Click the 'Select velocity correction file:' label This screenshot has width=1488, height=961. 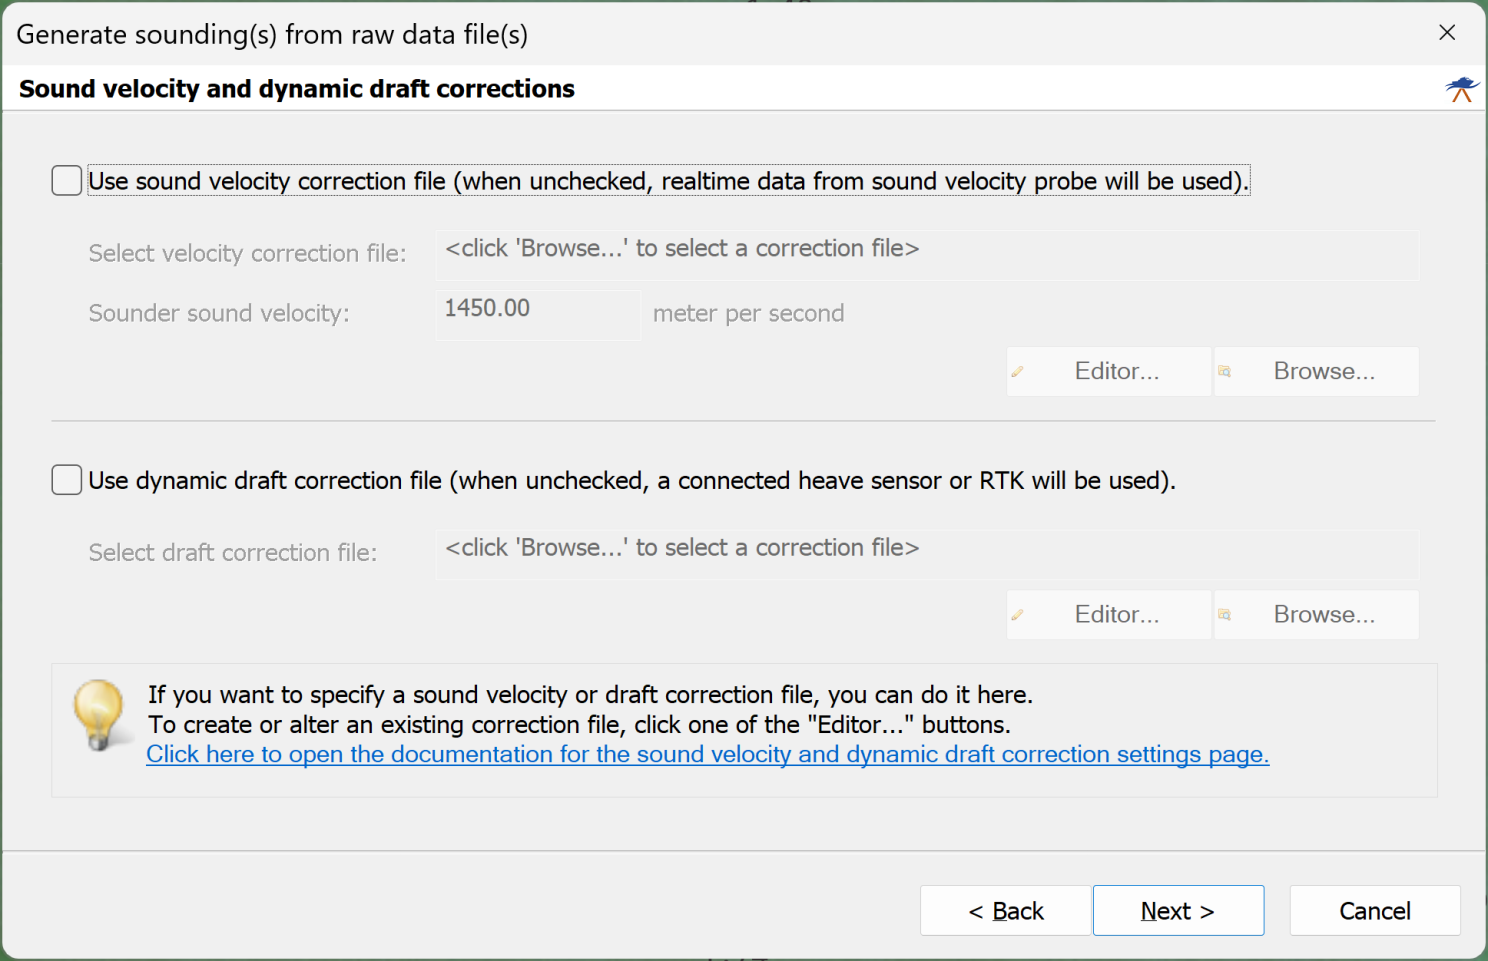pyautogui.click(x=248, y=253)
